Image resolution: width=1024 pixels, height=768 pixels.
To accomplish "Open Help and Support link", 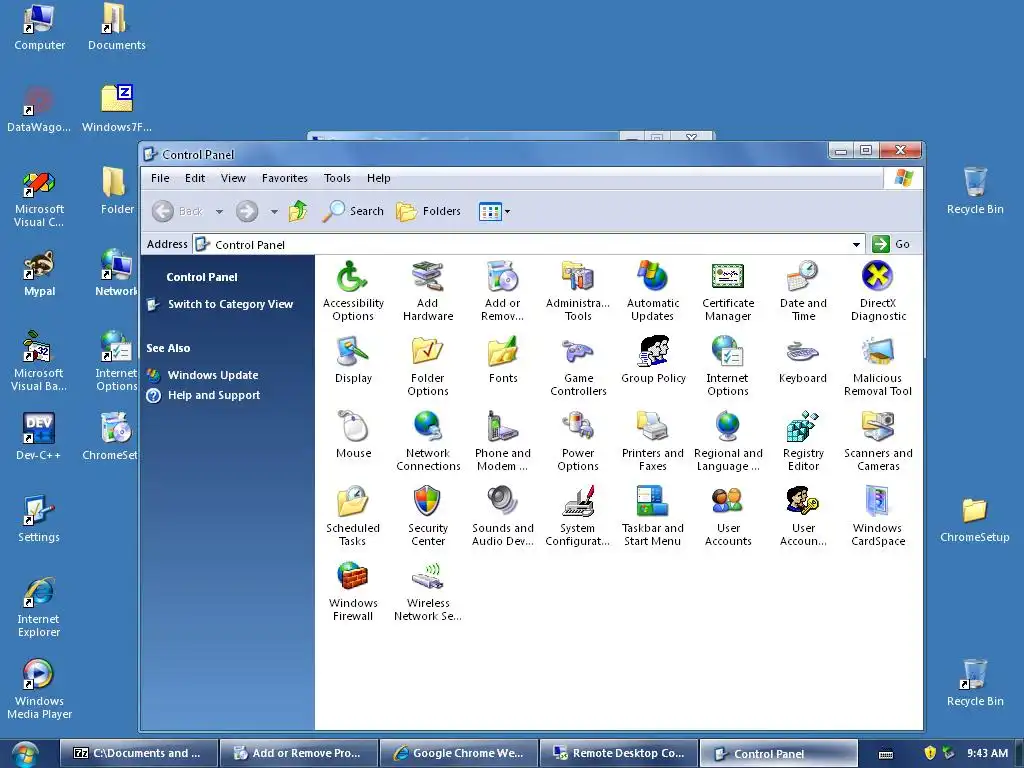I will coord(214,396).
